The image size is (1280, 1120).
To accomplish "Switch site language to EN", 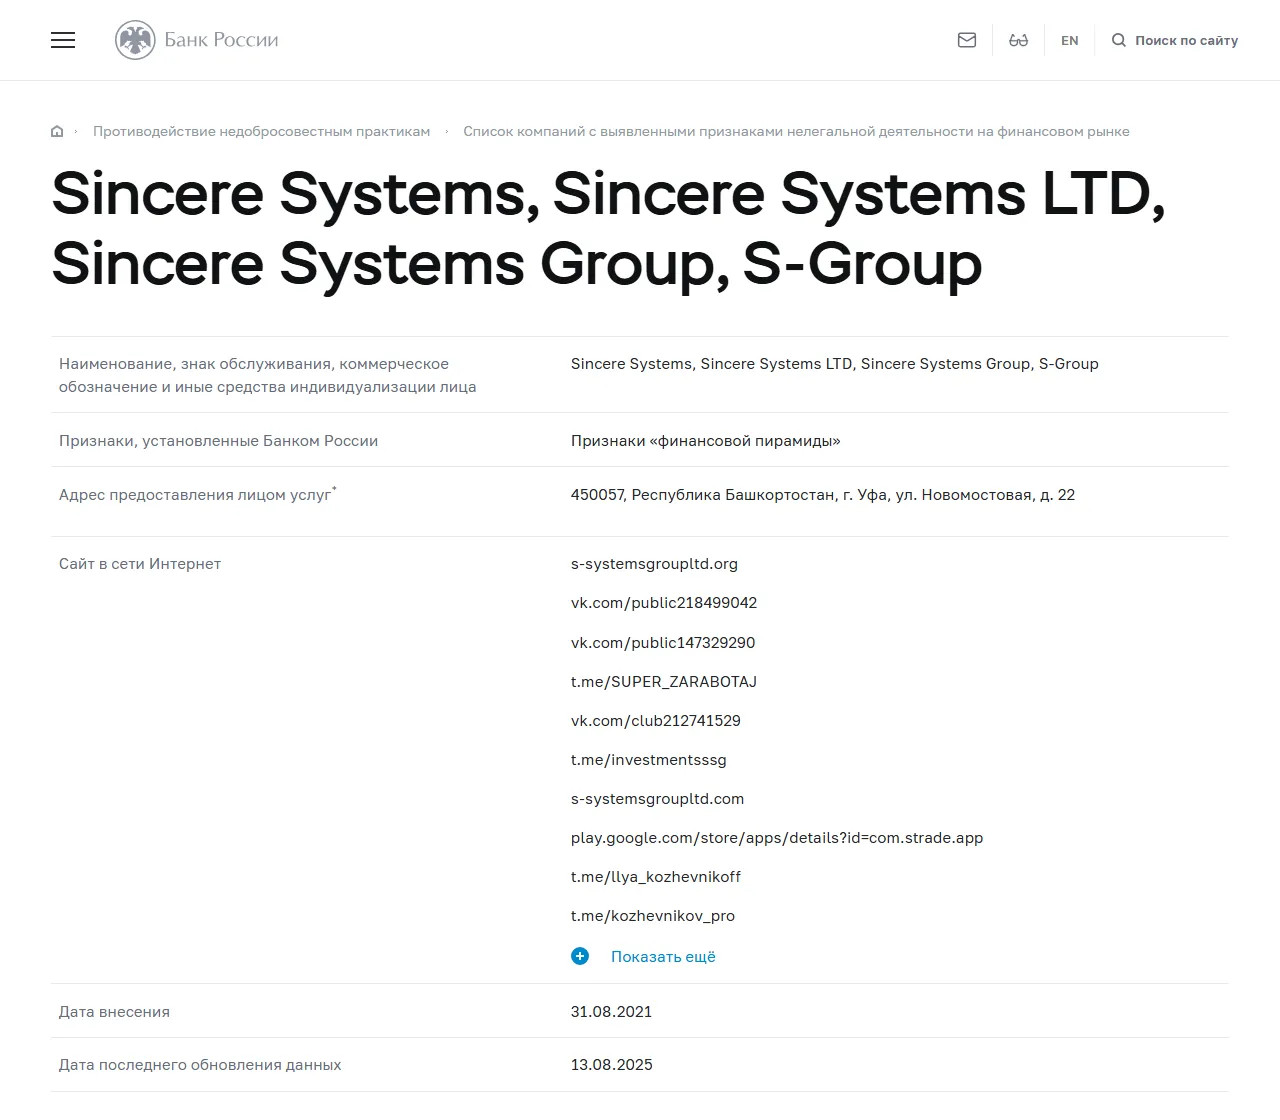I will tap(1070, 40).
